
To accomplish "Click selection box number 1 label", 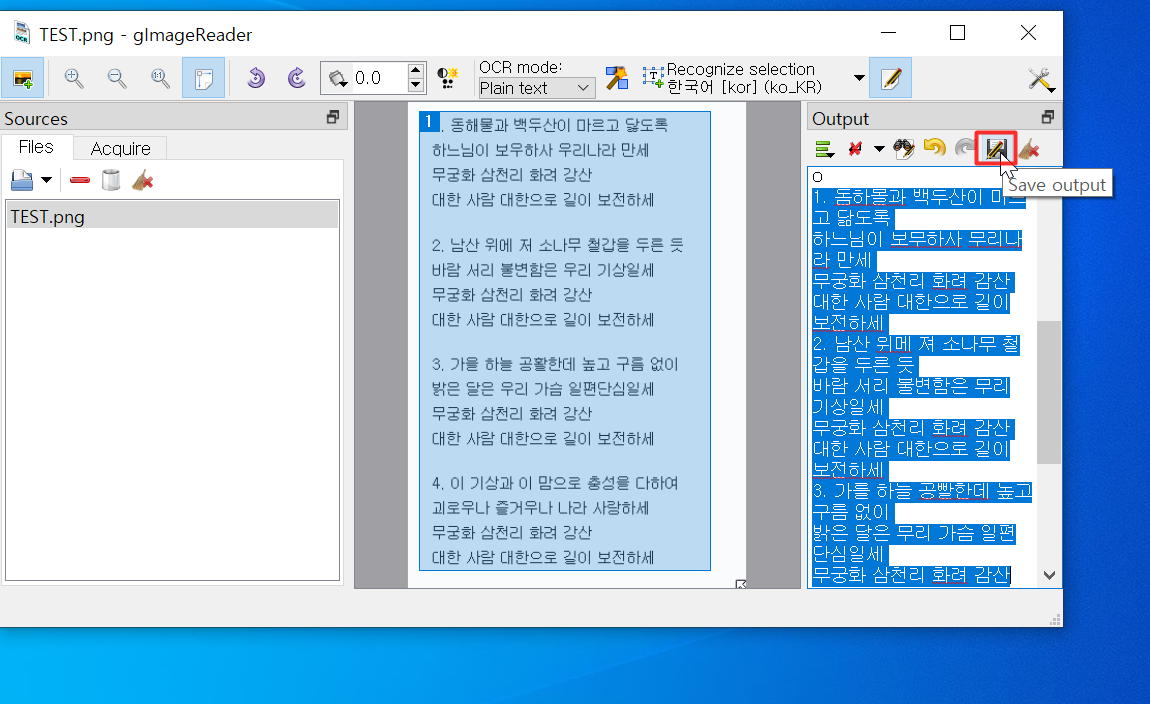I will [x=429, y=122].
